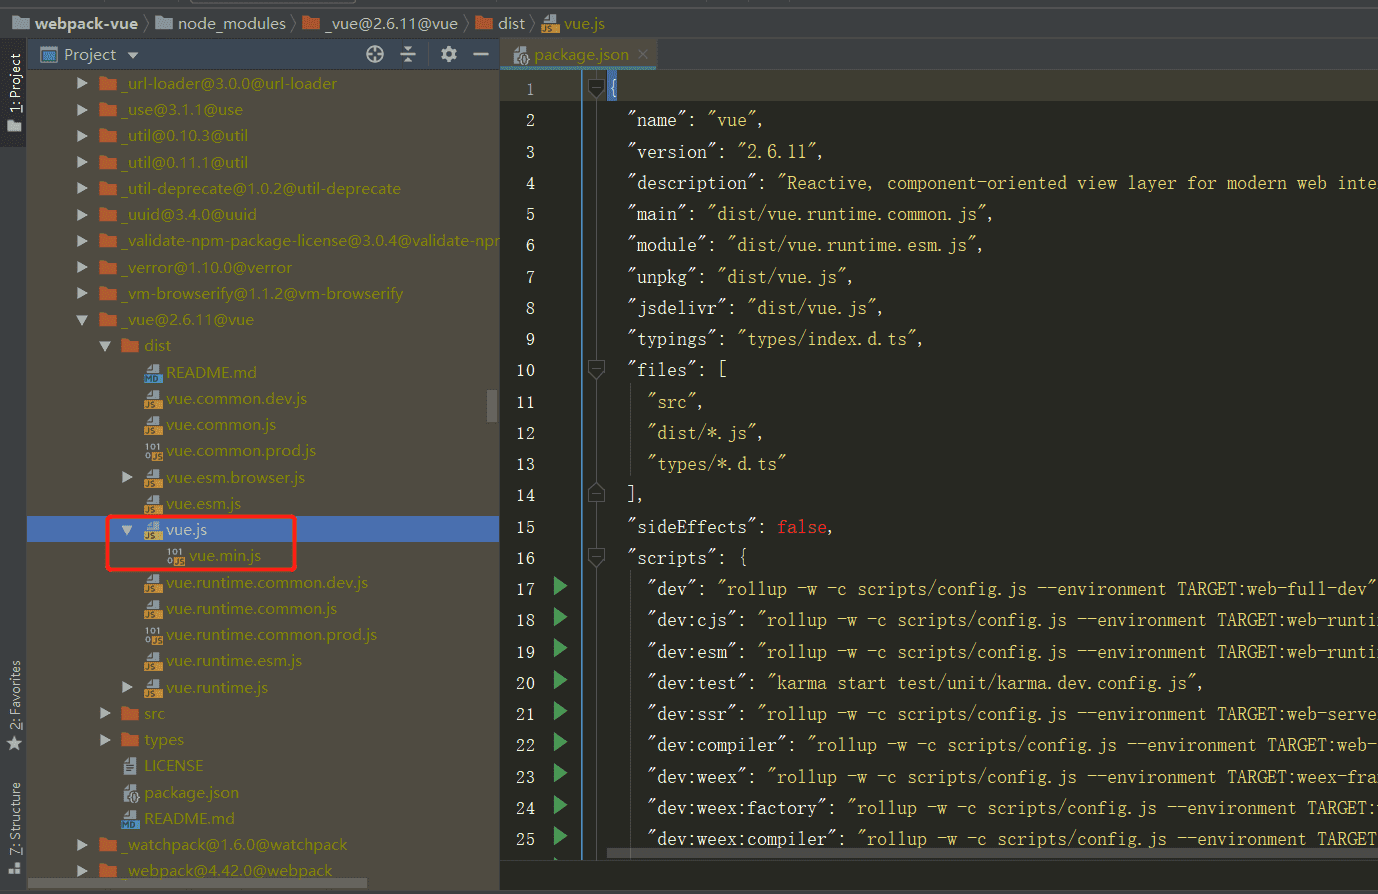Click the Project tree horizontal scrollbar
Viewport: 1378px width, 894px height.
197,884
